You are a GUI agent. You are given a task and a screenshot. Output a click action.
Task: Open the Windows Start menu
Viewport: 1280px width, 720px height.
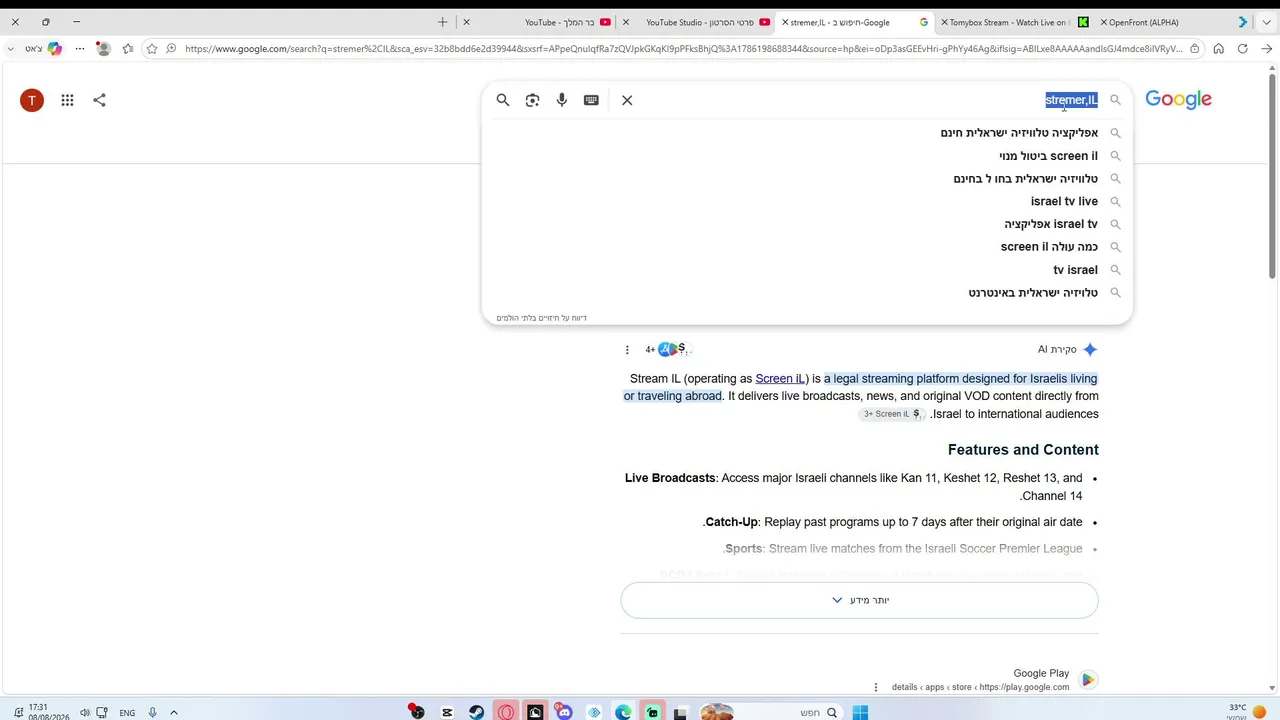860,712
